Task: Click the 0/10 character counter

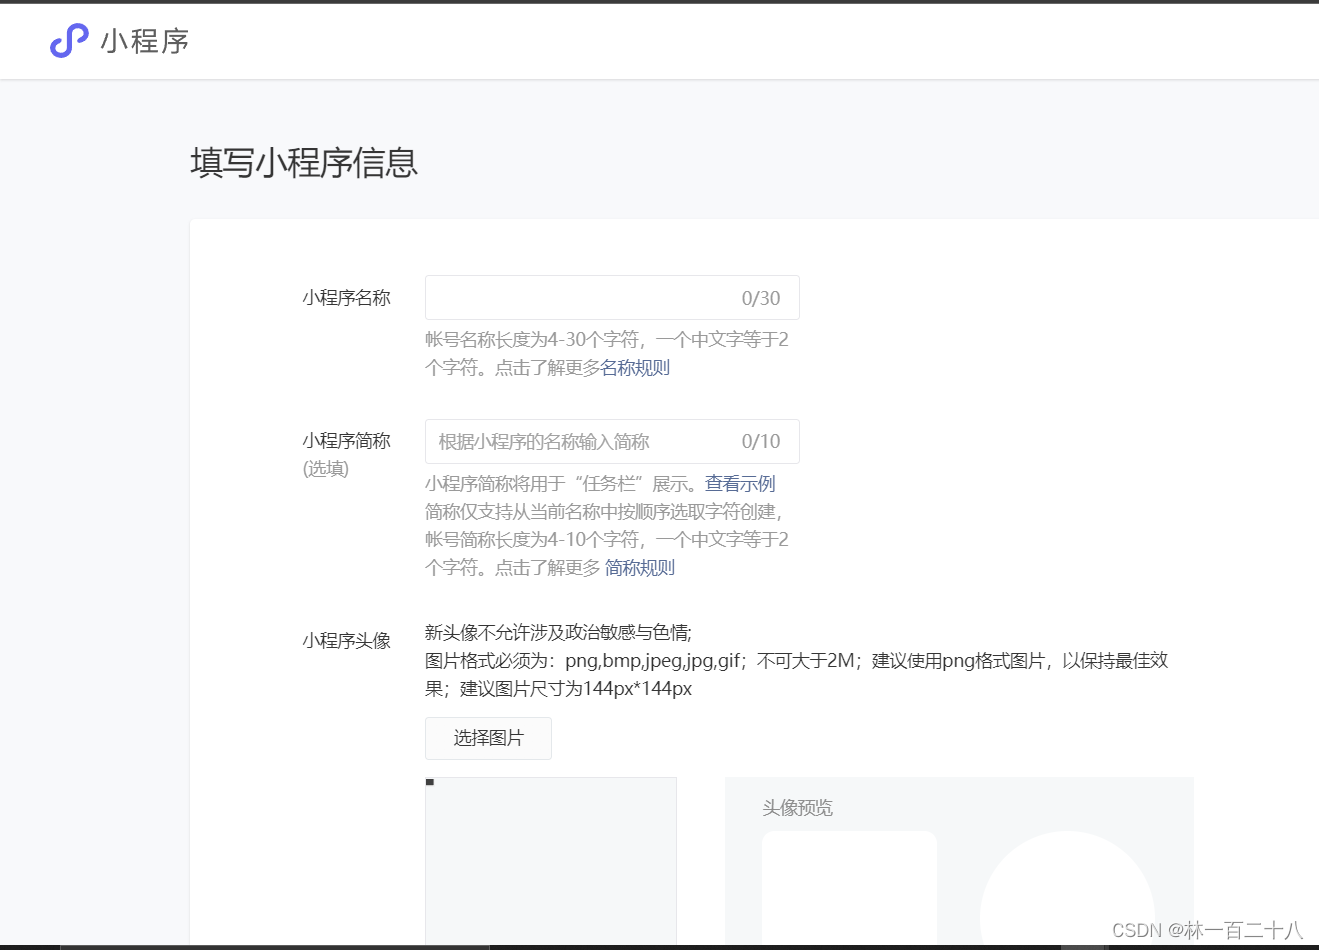Action: coord(764,441)
